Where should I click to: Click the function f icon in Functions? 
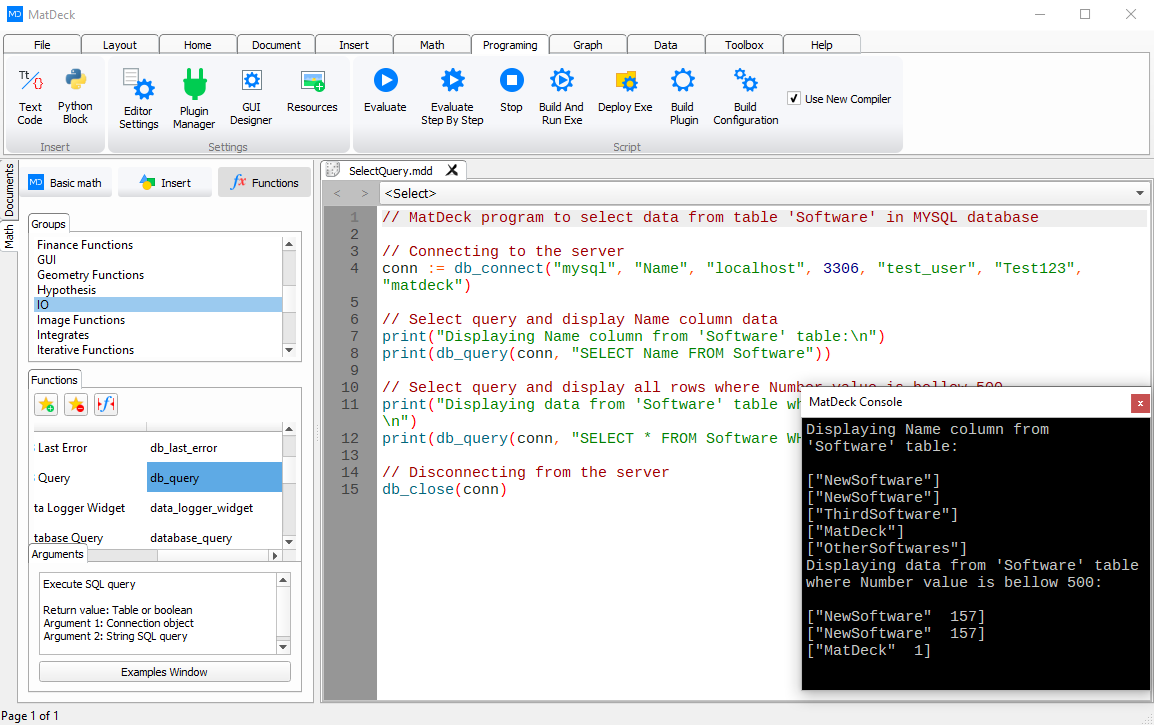[106, 404]
